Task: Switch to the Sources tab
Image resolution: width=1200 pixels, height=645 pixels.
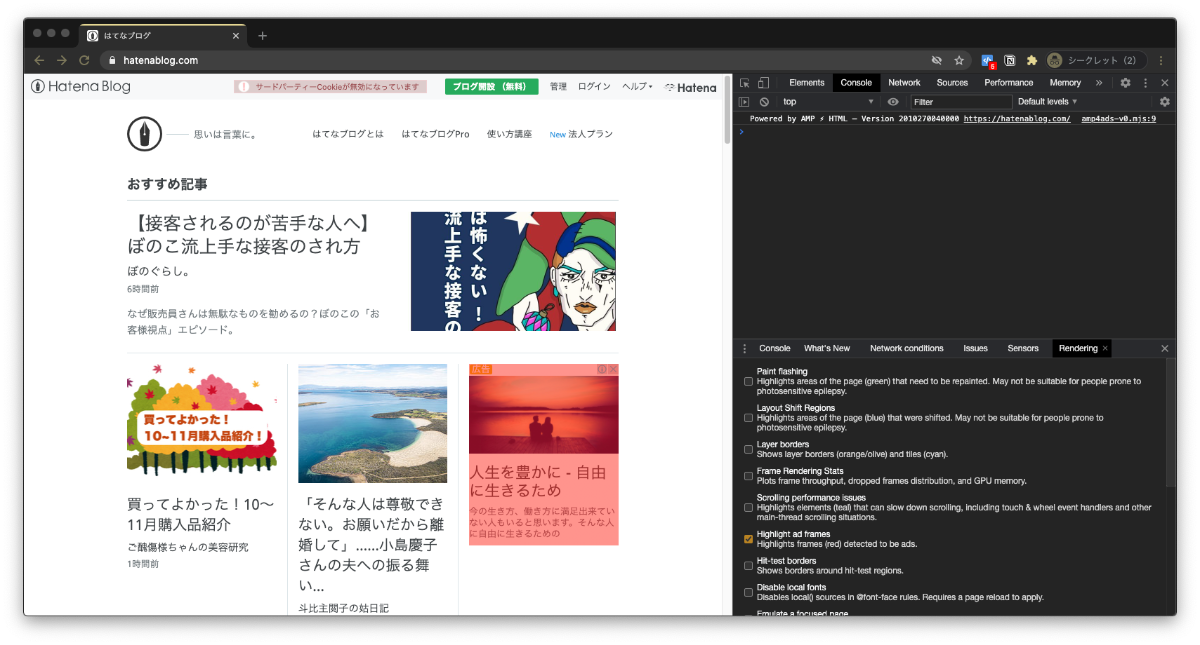Action: pos(952,83)
